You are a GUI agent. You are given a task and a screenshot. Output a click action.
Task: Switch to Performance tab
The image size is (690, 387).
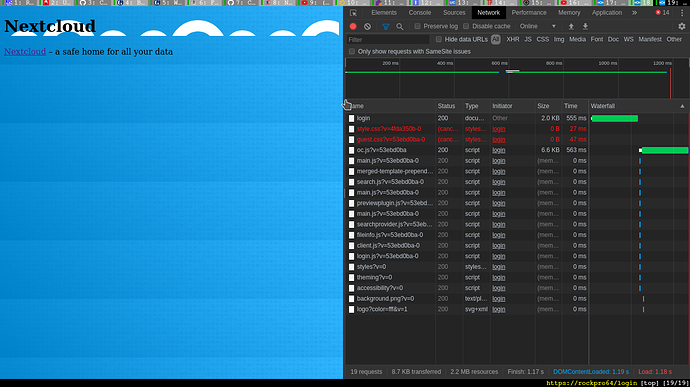(x=529, y=13)
